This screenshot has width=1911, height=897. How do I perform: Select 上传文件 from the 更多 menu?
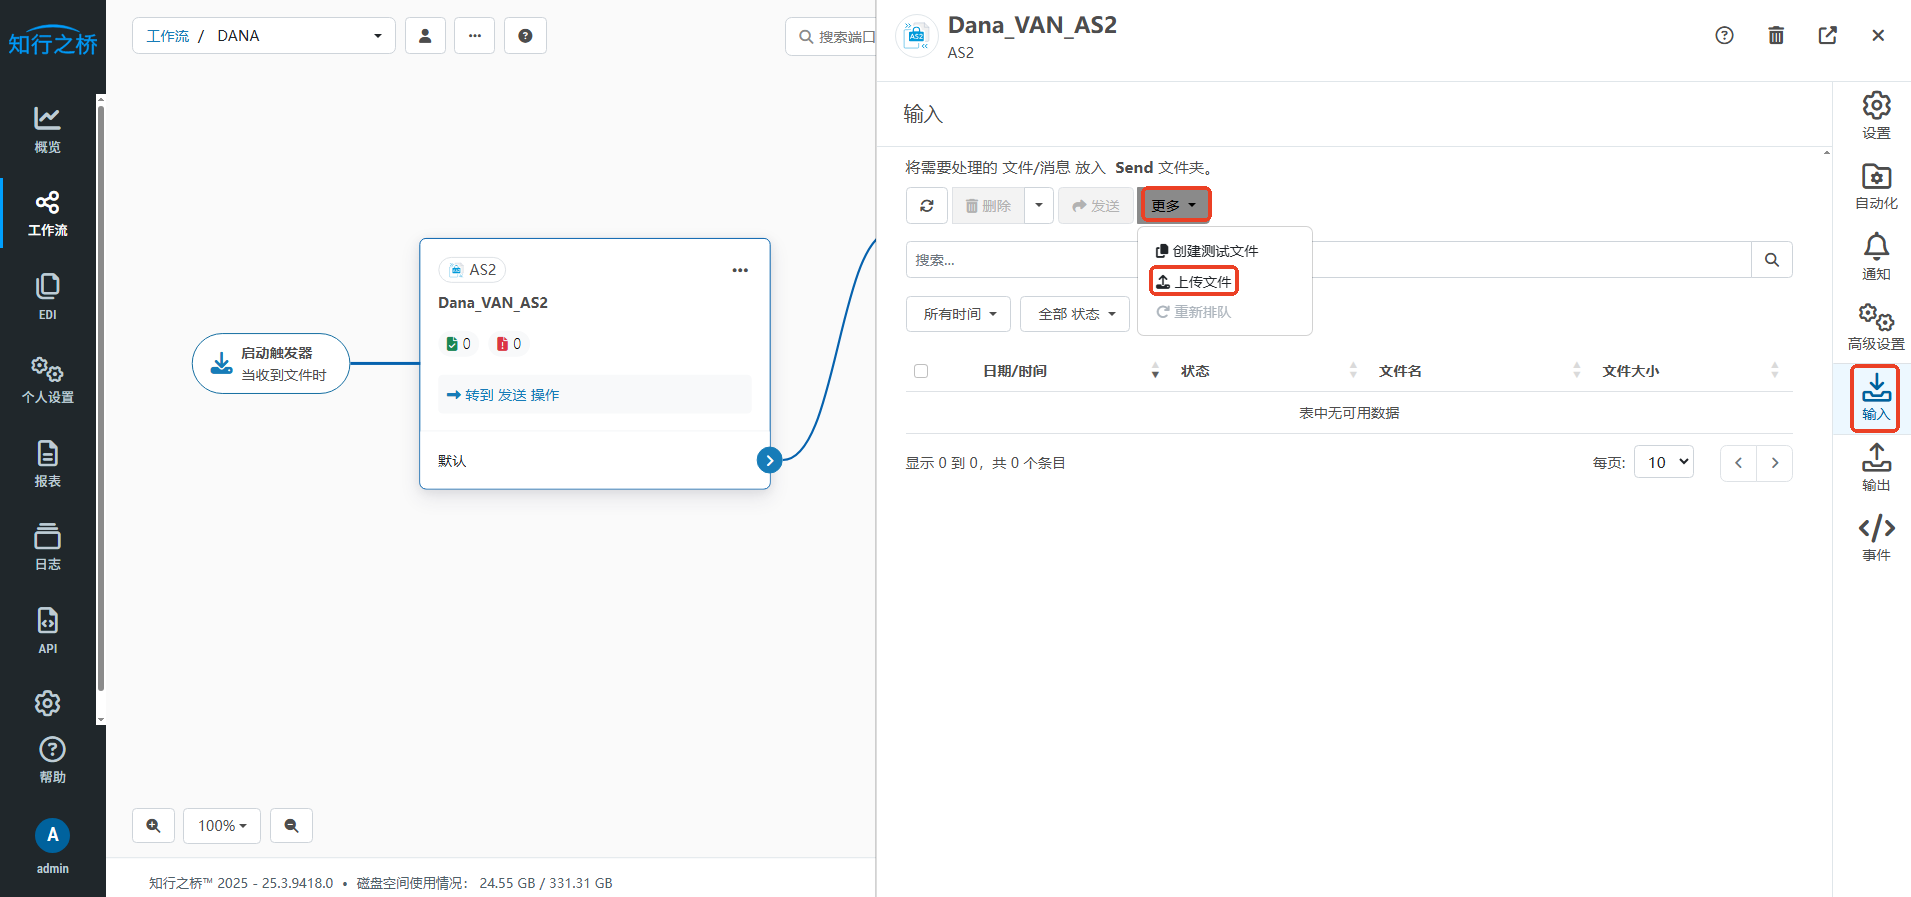coord(1194,282)
